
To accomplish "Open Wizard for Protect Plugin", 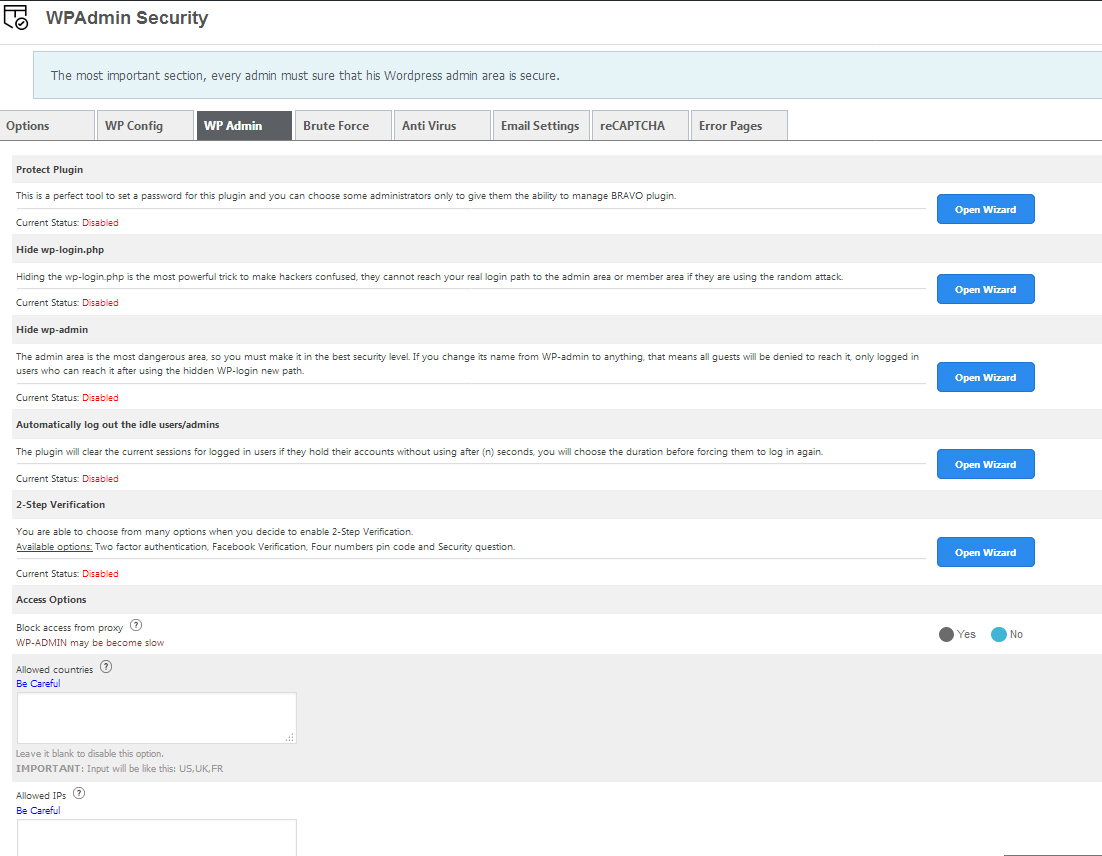I will coord(985,209).
